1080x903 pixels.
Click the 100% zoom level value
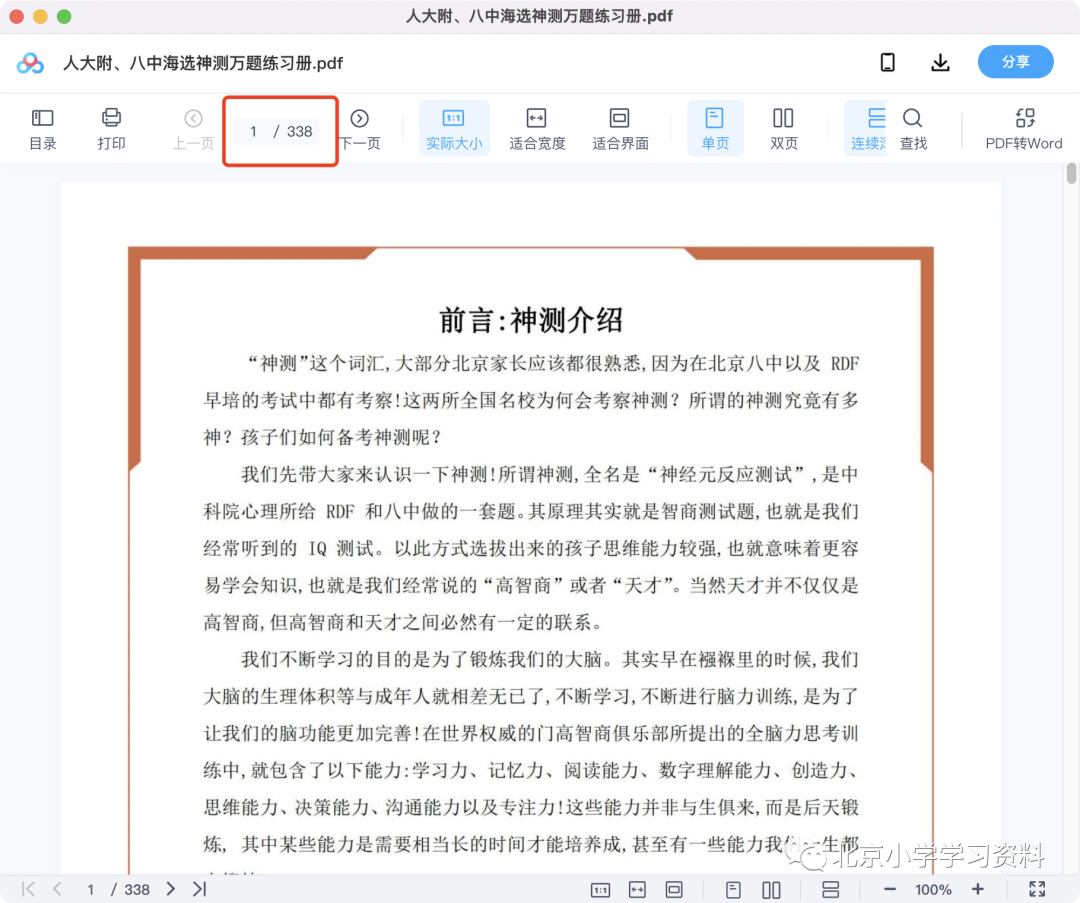click(x=933, y=889)
